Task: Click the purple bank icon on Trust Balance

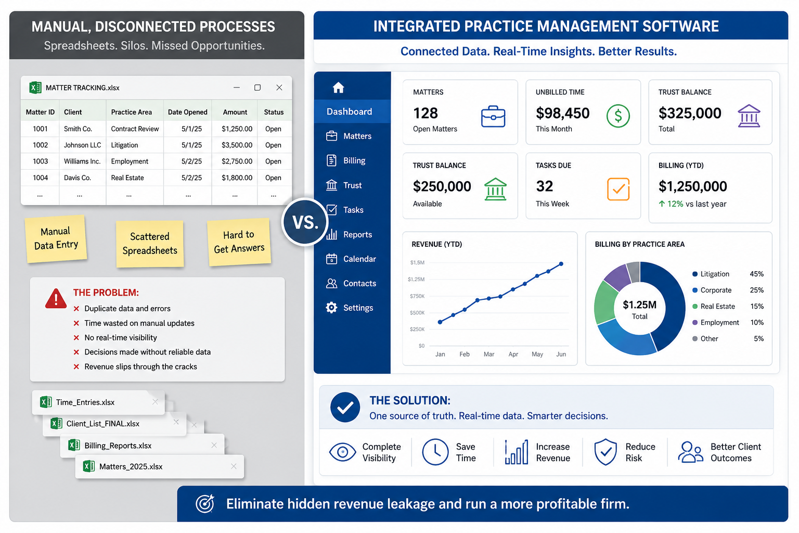Action: pyautogui.click(x=749, y=116)
